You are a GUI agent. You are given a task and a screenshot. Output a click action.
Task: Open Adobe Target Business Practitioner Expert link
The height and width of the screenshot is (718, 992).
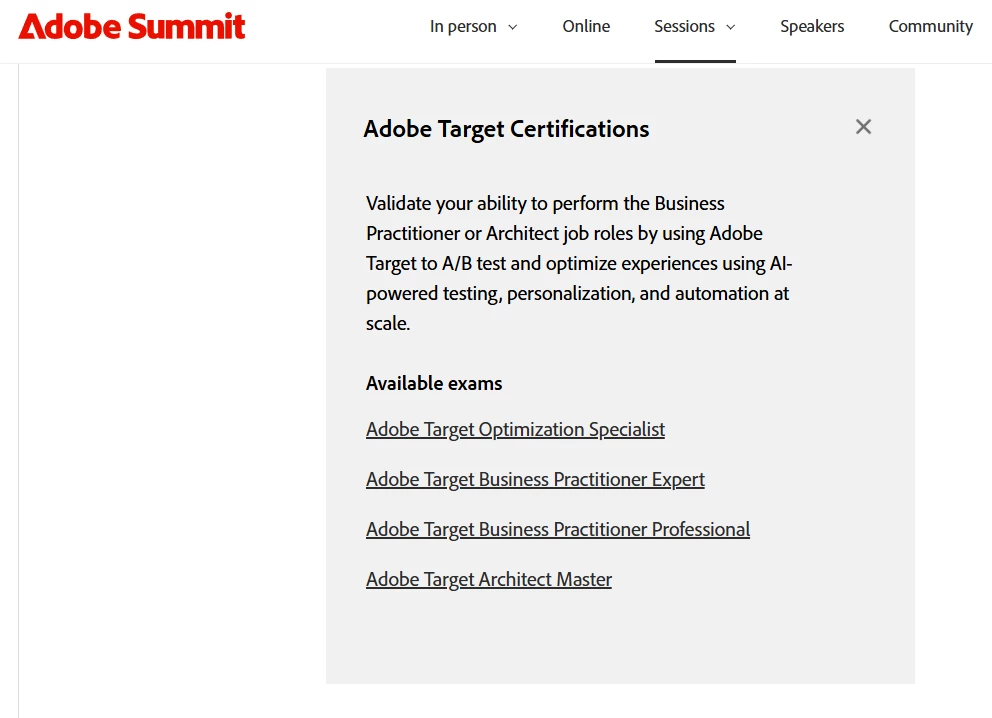pyautogui.click(x=535, y=479)
